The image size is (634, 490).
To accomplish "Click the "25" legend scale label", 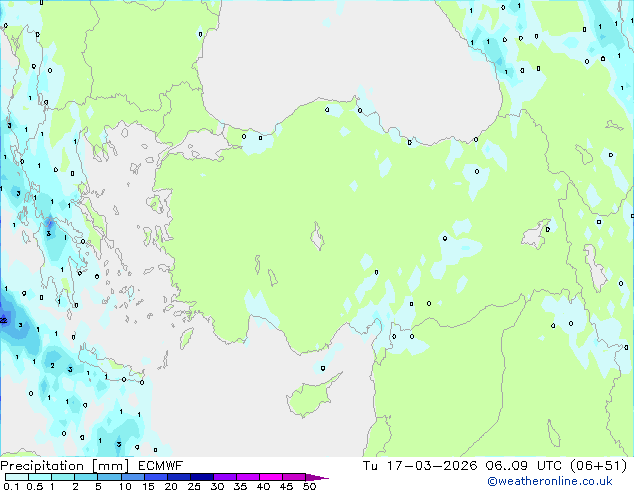I will (x=194, y=486).
